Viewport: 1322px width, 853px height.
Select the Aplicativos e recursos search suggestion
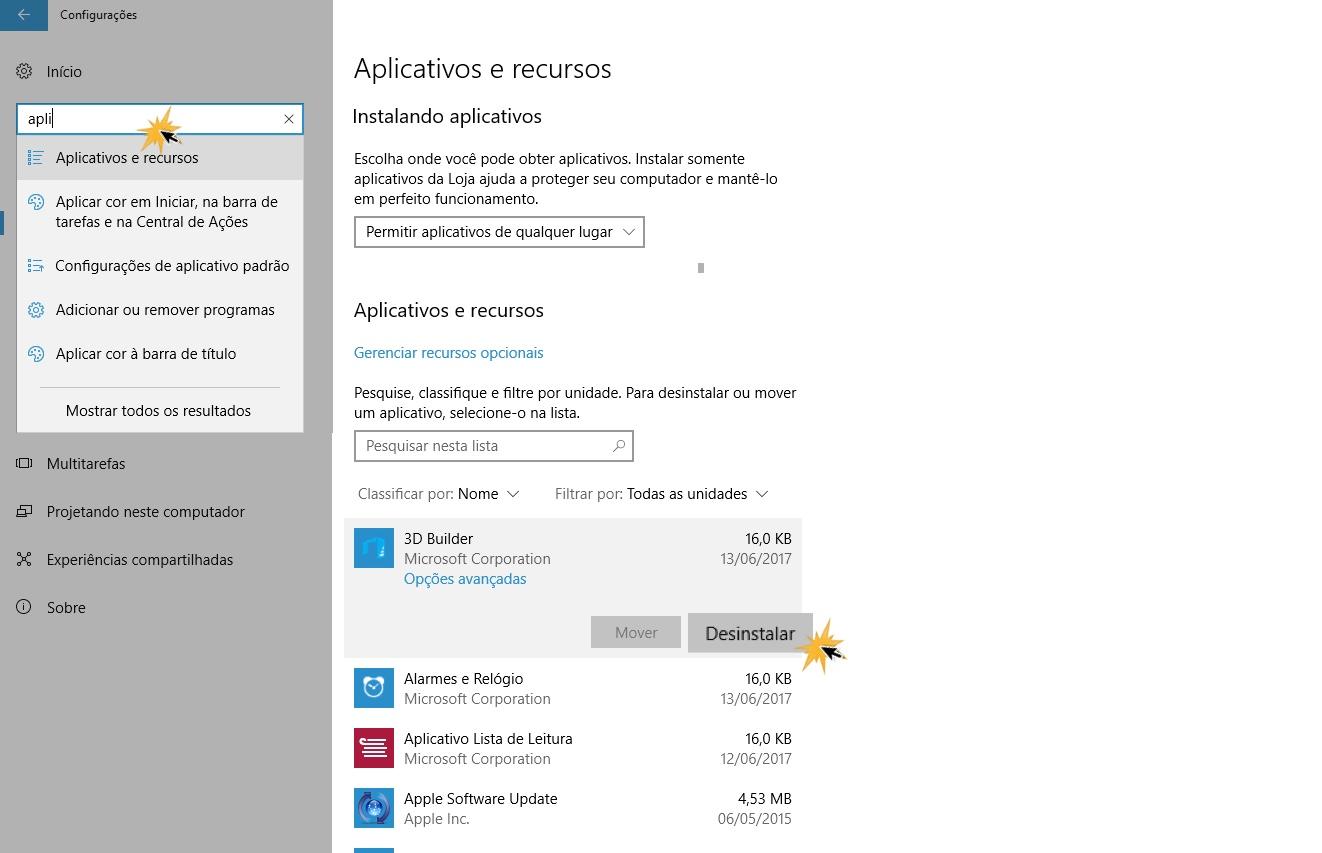pyautogui.click(x=160, y=158)
